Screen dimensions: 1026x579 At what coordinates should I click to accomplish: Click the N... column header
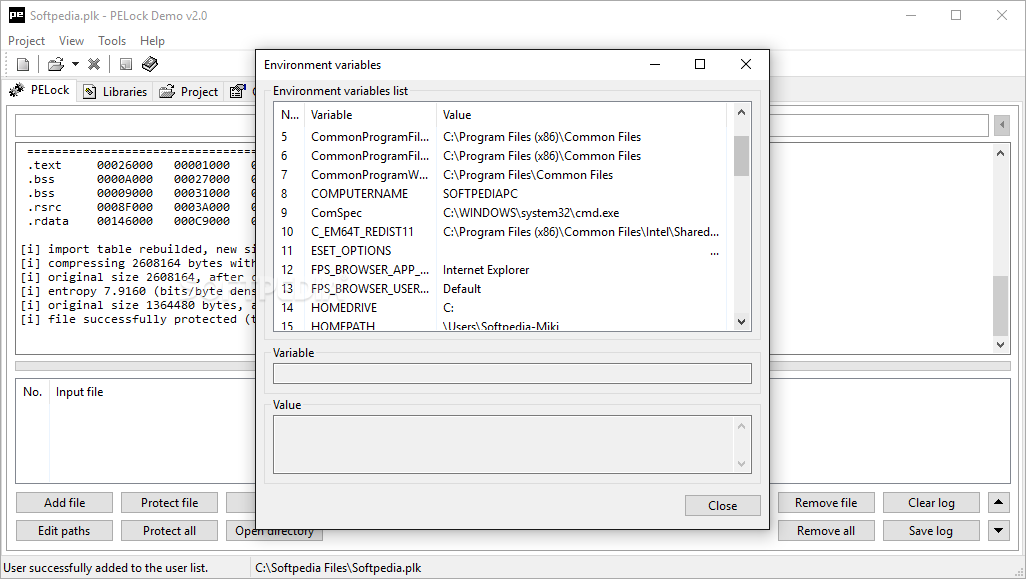pos(289,114)
